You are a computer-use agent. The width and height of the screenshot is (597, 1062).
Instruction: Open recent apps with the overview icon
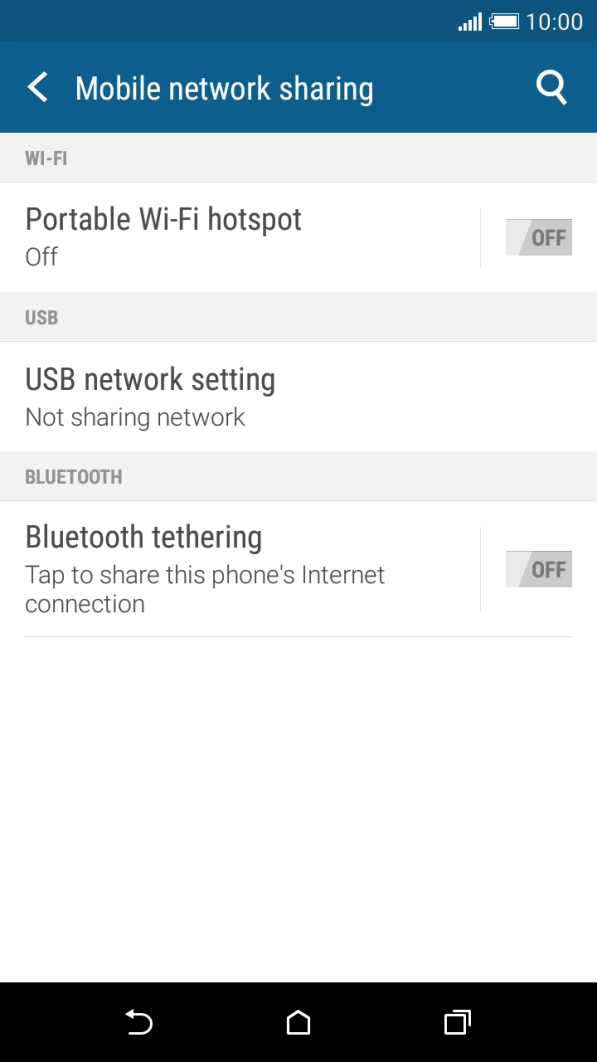tap(456, 1023)
